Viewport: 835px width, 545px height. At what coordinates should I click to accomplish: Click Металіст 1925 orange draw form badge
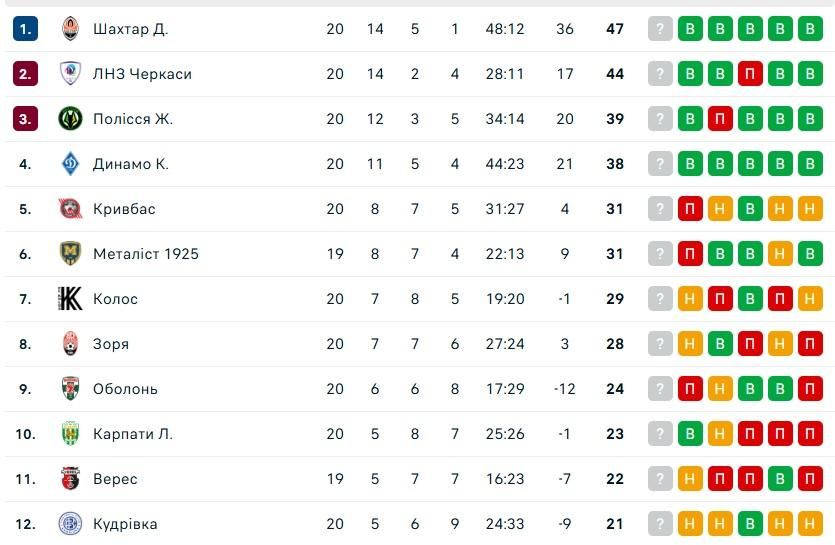coord(780,254)
